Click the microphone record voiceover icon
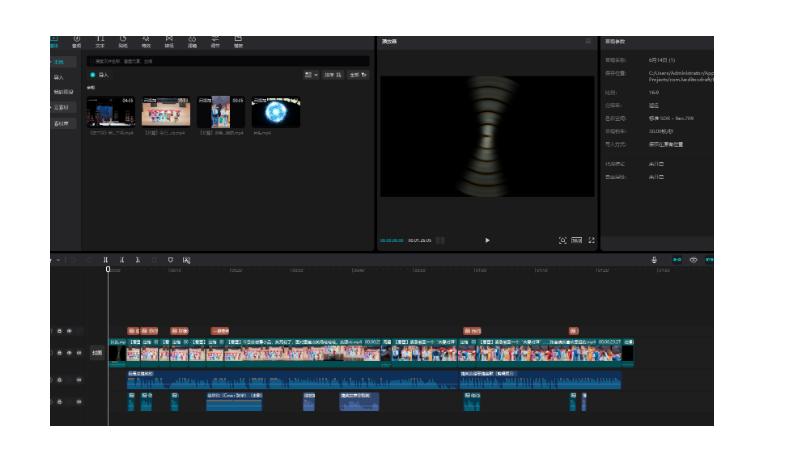Viewport: 800px width, 453px height. 654,260
